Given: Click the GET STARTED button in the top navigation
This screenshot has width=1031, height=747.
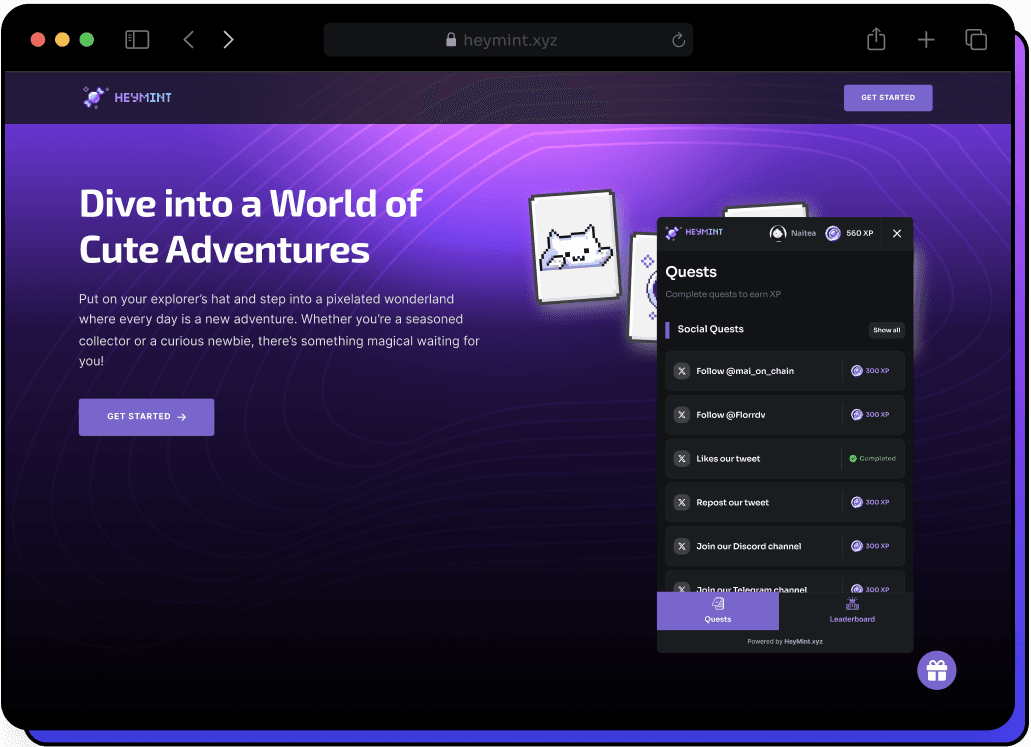Looking at the screenshot, I should 887,97.
